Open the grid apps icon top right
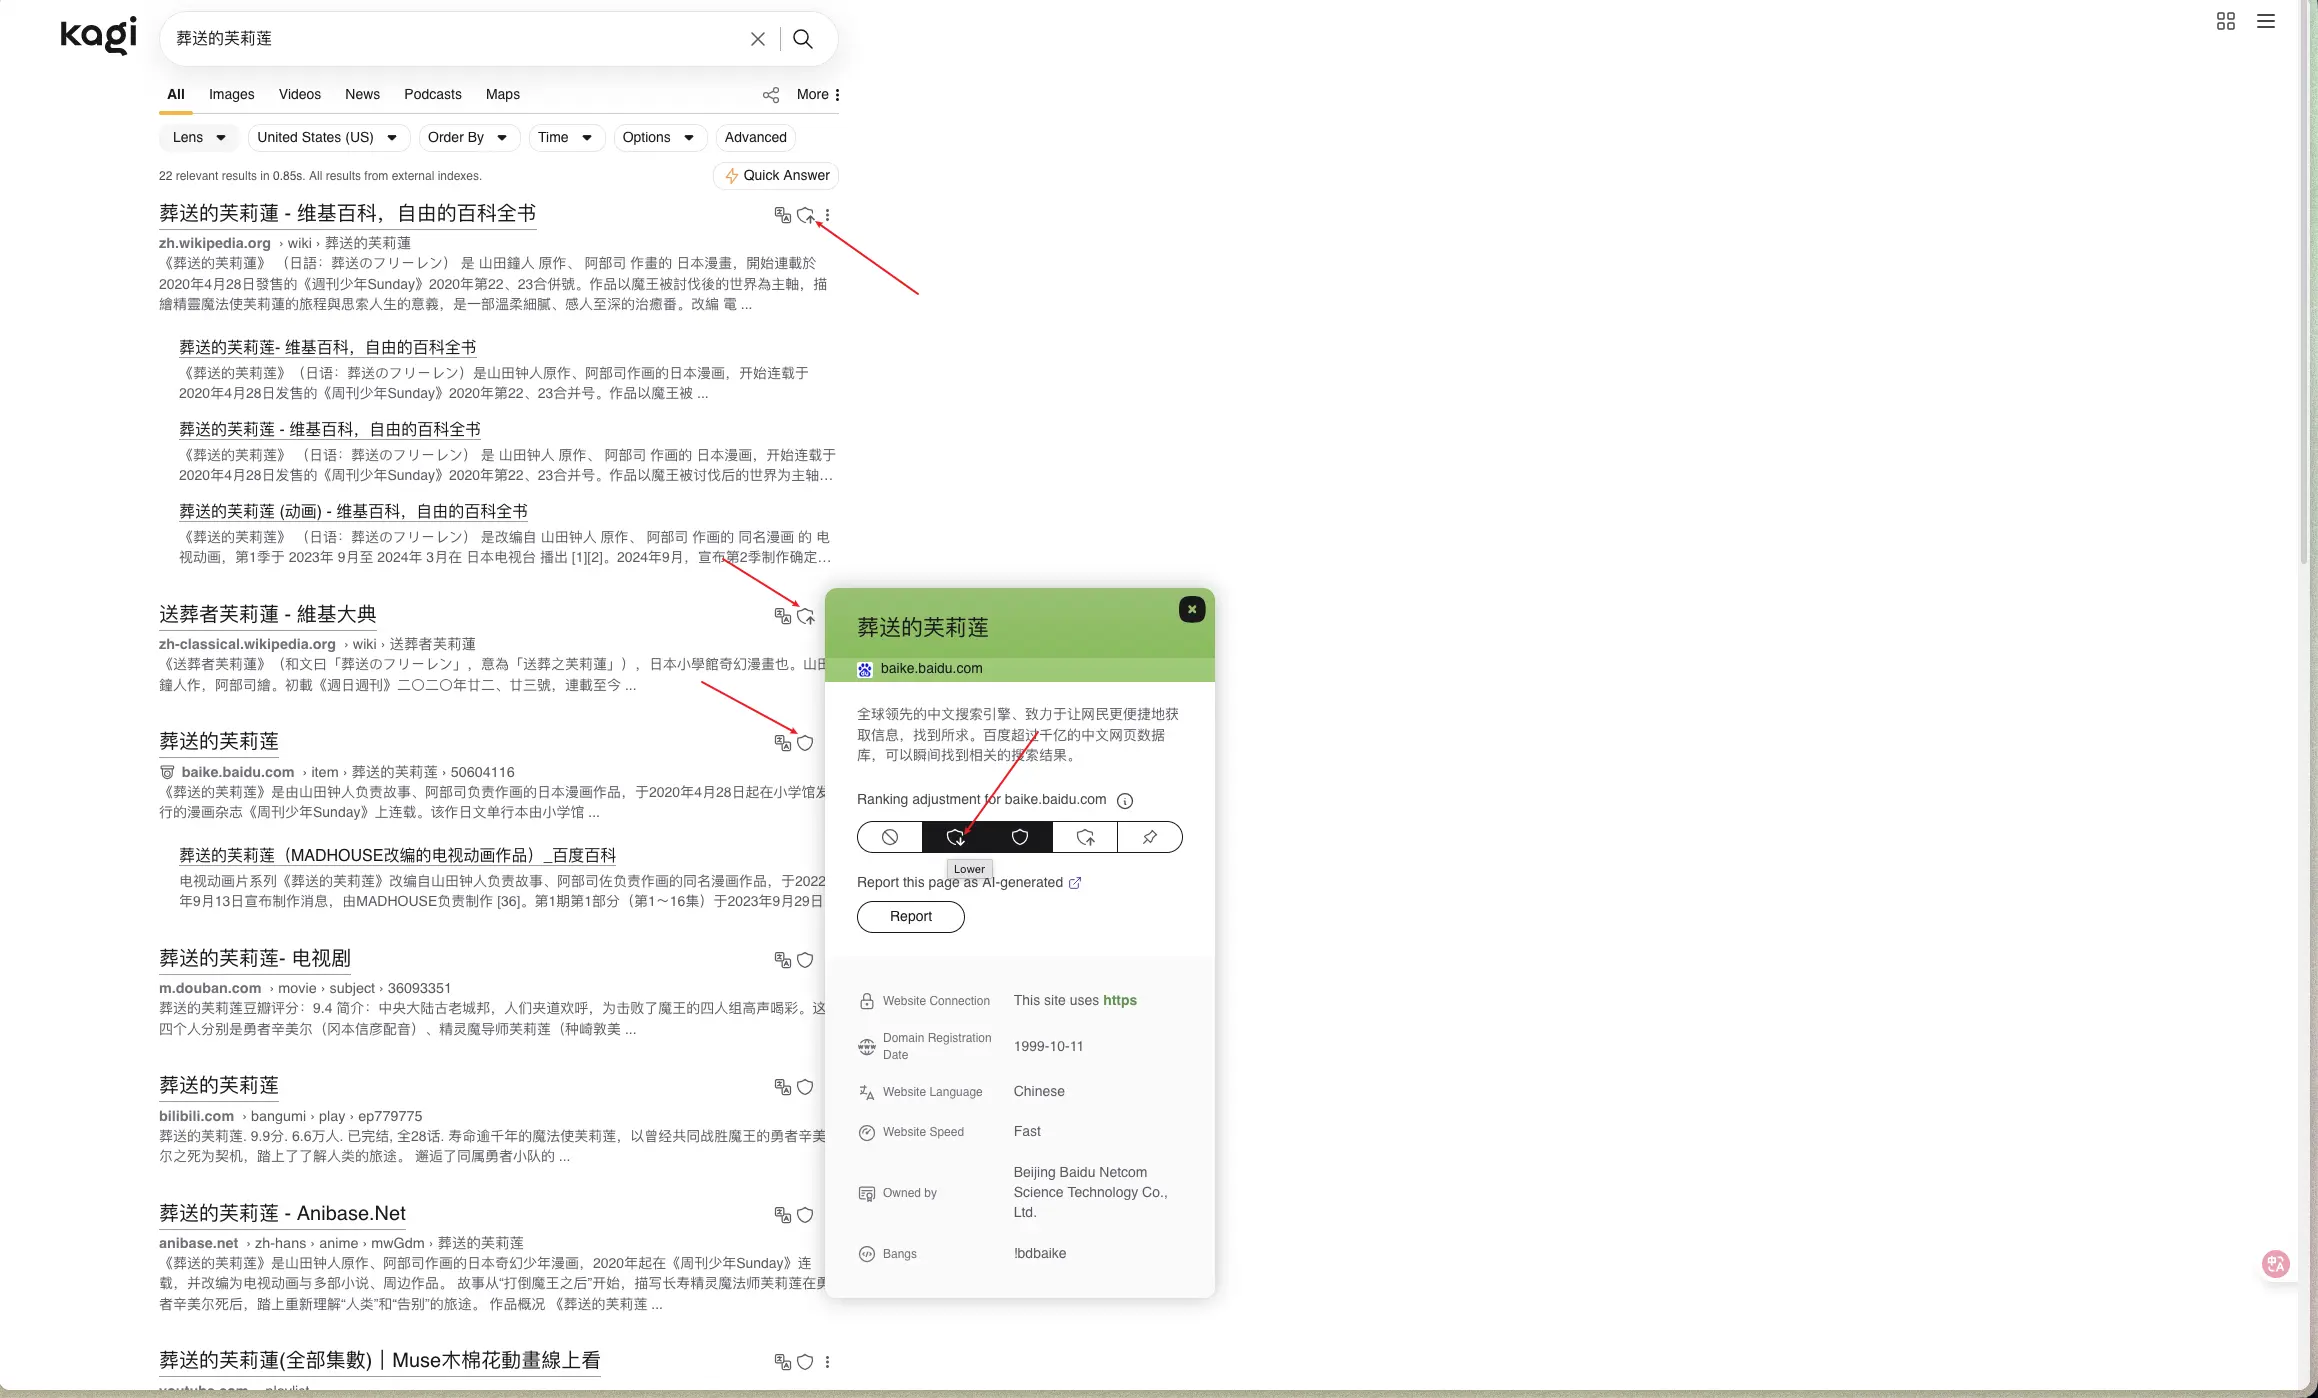This screenshot has width=2318, height=1398. pos(2225,21)
